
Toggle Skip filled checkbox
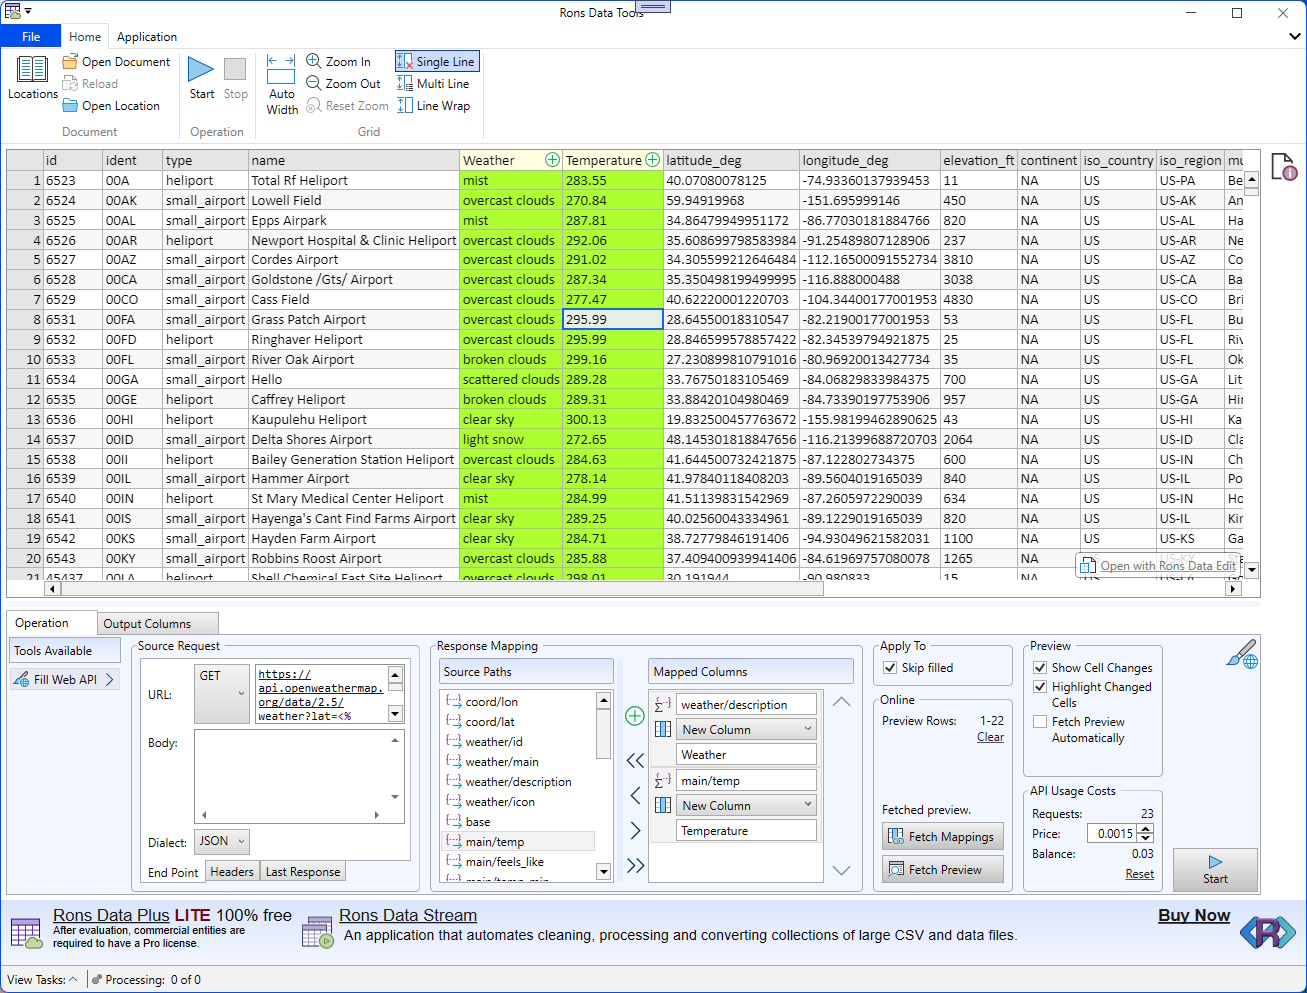click(x=890, y=668)
